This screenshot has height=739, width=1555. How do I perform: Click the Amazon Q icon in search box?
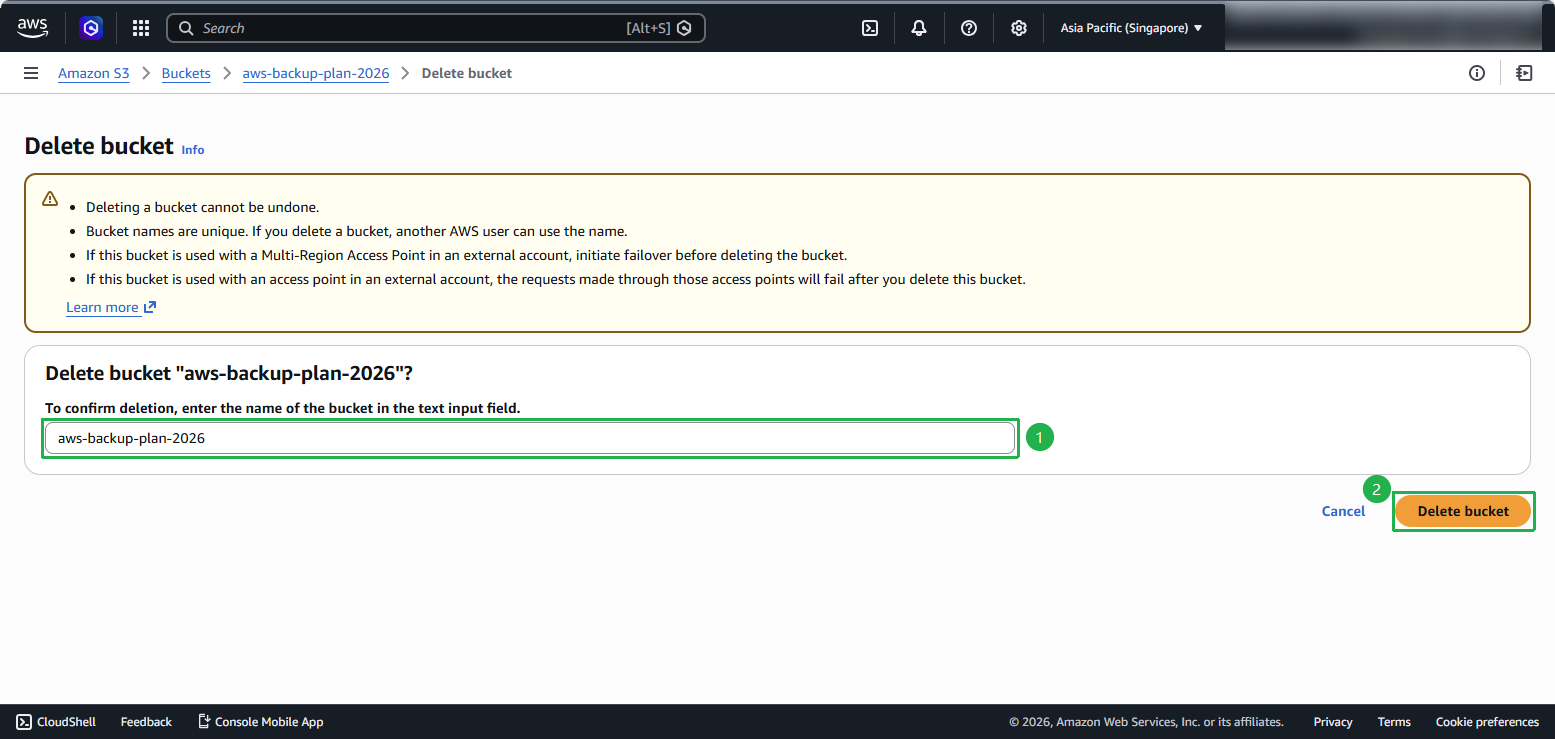point(685,28)
